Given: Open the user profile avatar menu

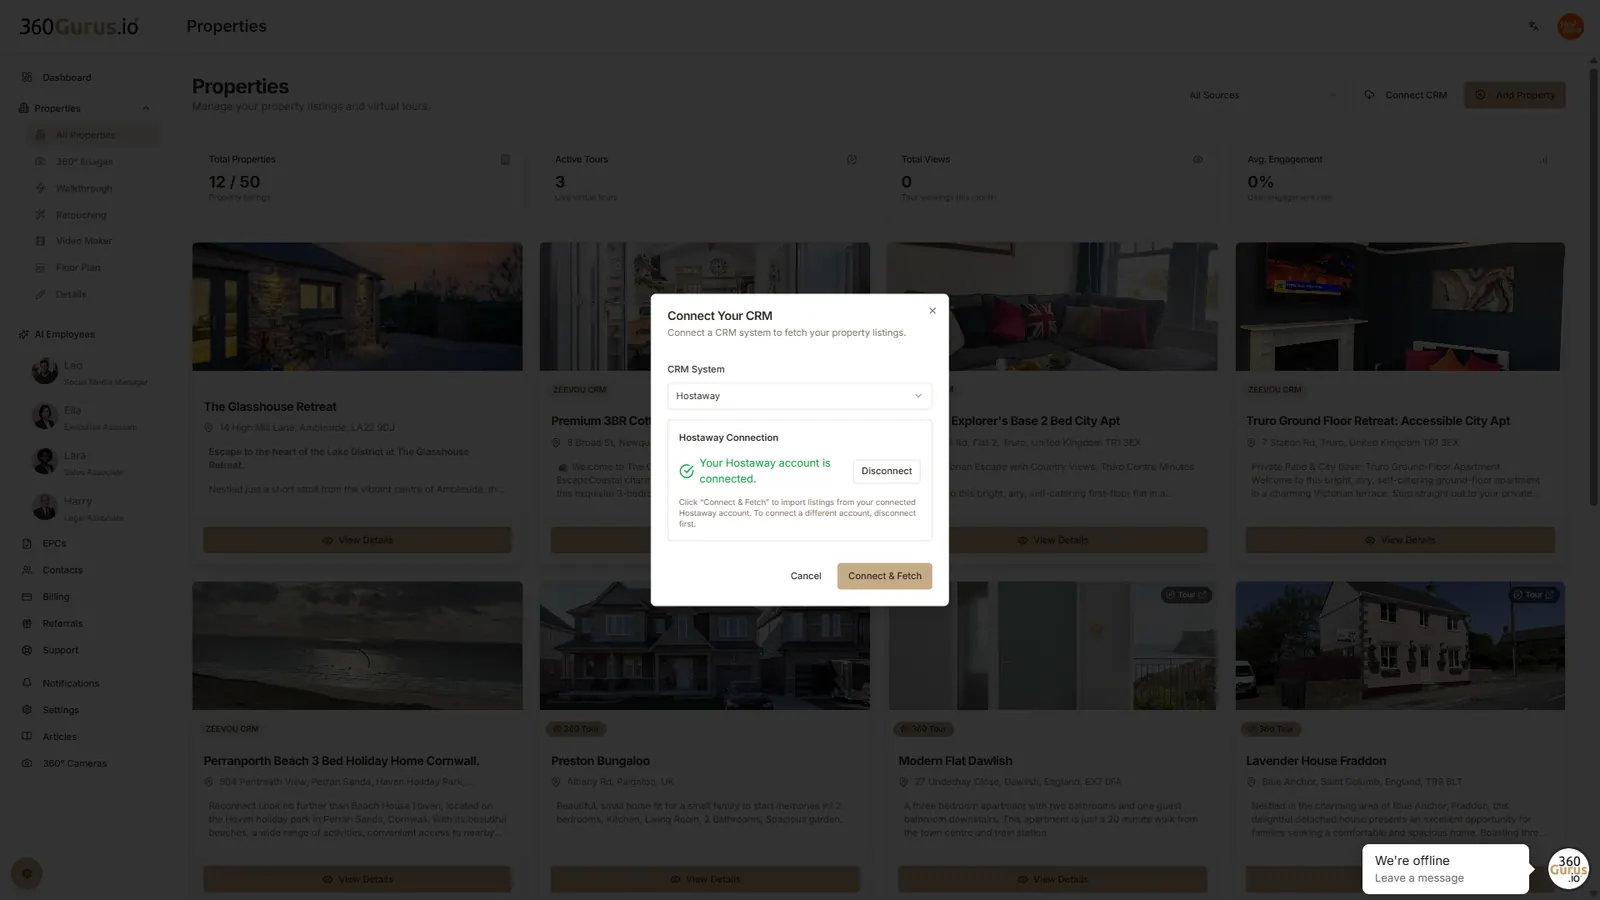Looking at the screenshot, I should pyautogui.click(x=1570, y=26).
